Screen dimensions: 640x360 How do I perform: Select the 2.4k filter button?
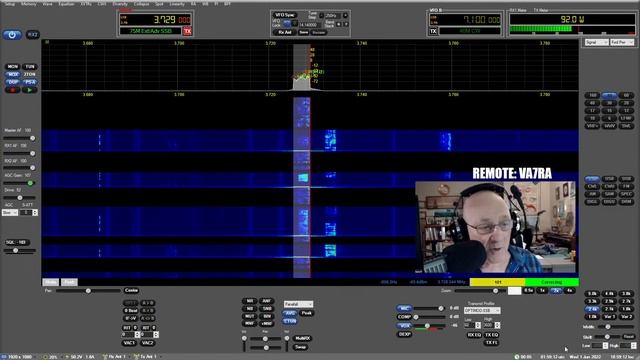click(x=592, y=309)
